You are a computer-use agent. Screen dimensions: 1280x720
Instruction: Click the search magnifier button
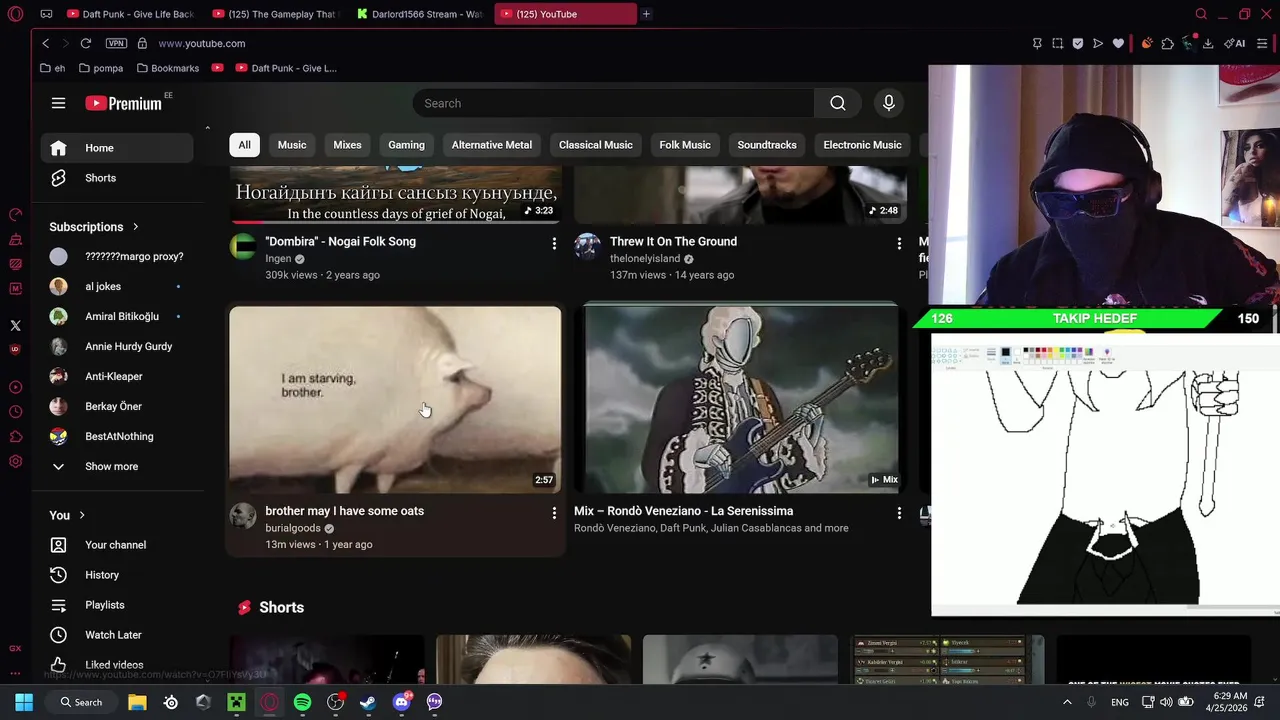[x=838, y=103]
